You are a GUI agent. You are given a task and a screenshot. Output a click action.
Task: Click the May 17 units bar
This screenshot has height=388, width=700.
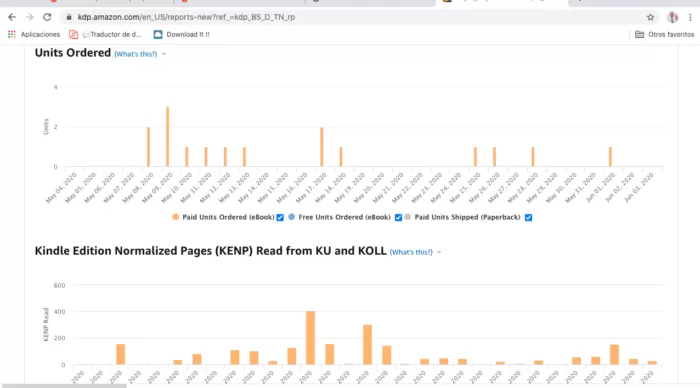[x=321, y=147]
